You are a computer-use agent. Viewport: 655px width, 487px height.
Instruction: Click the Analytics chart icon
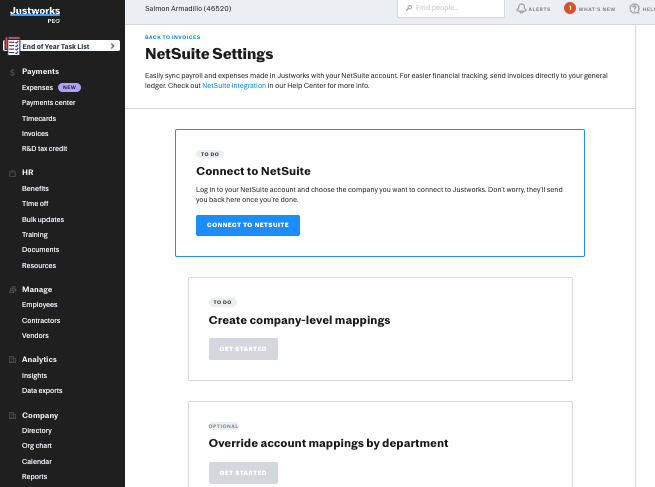13,360
